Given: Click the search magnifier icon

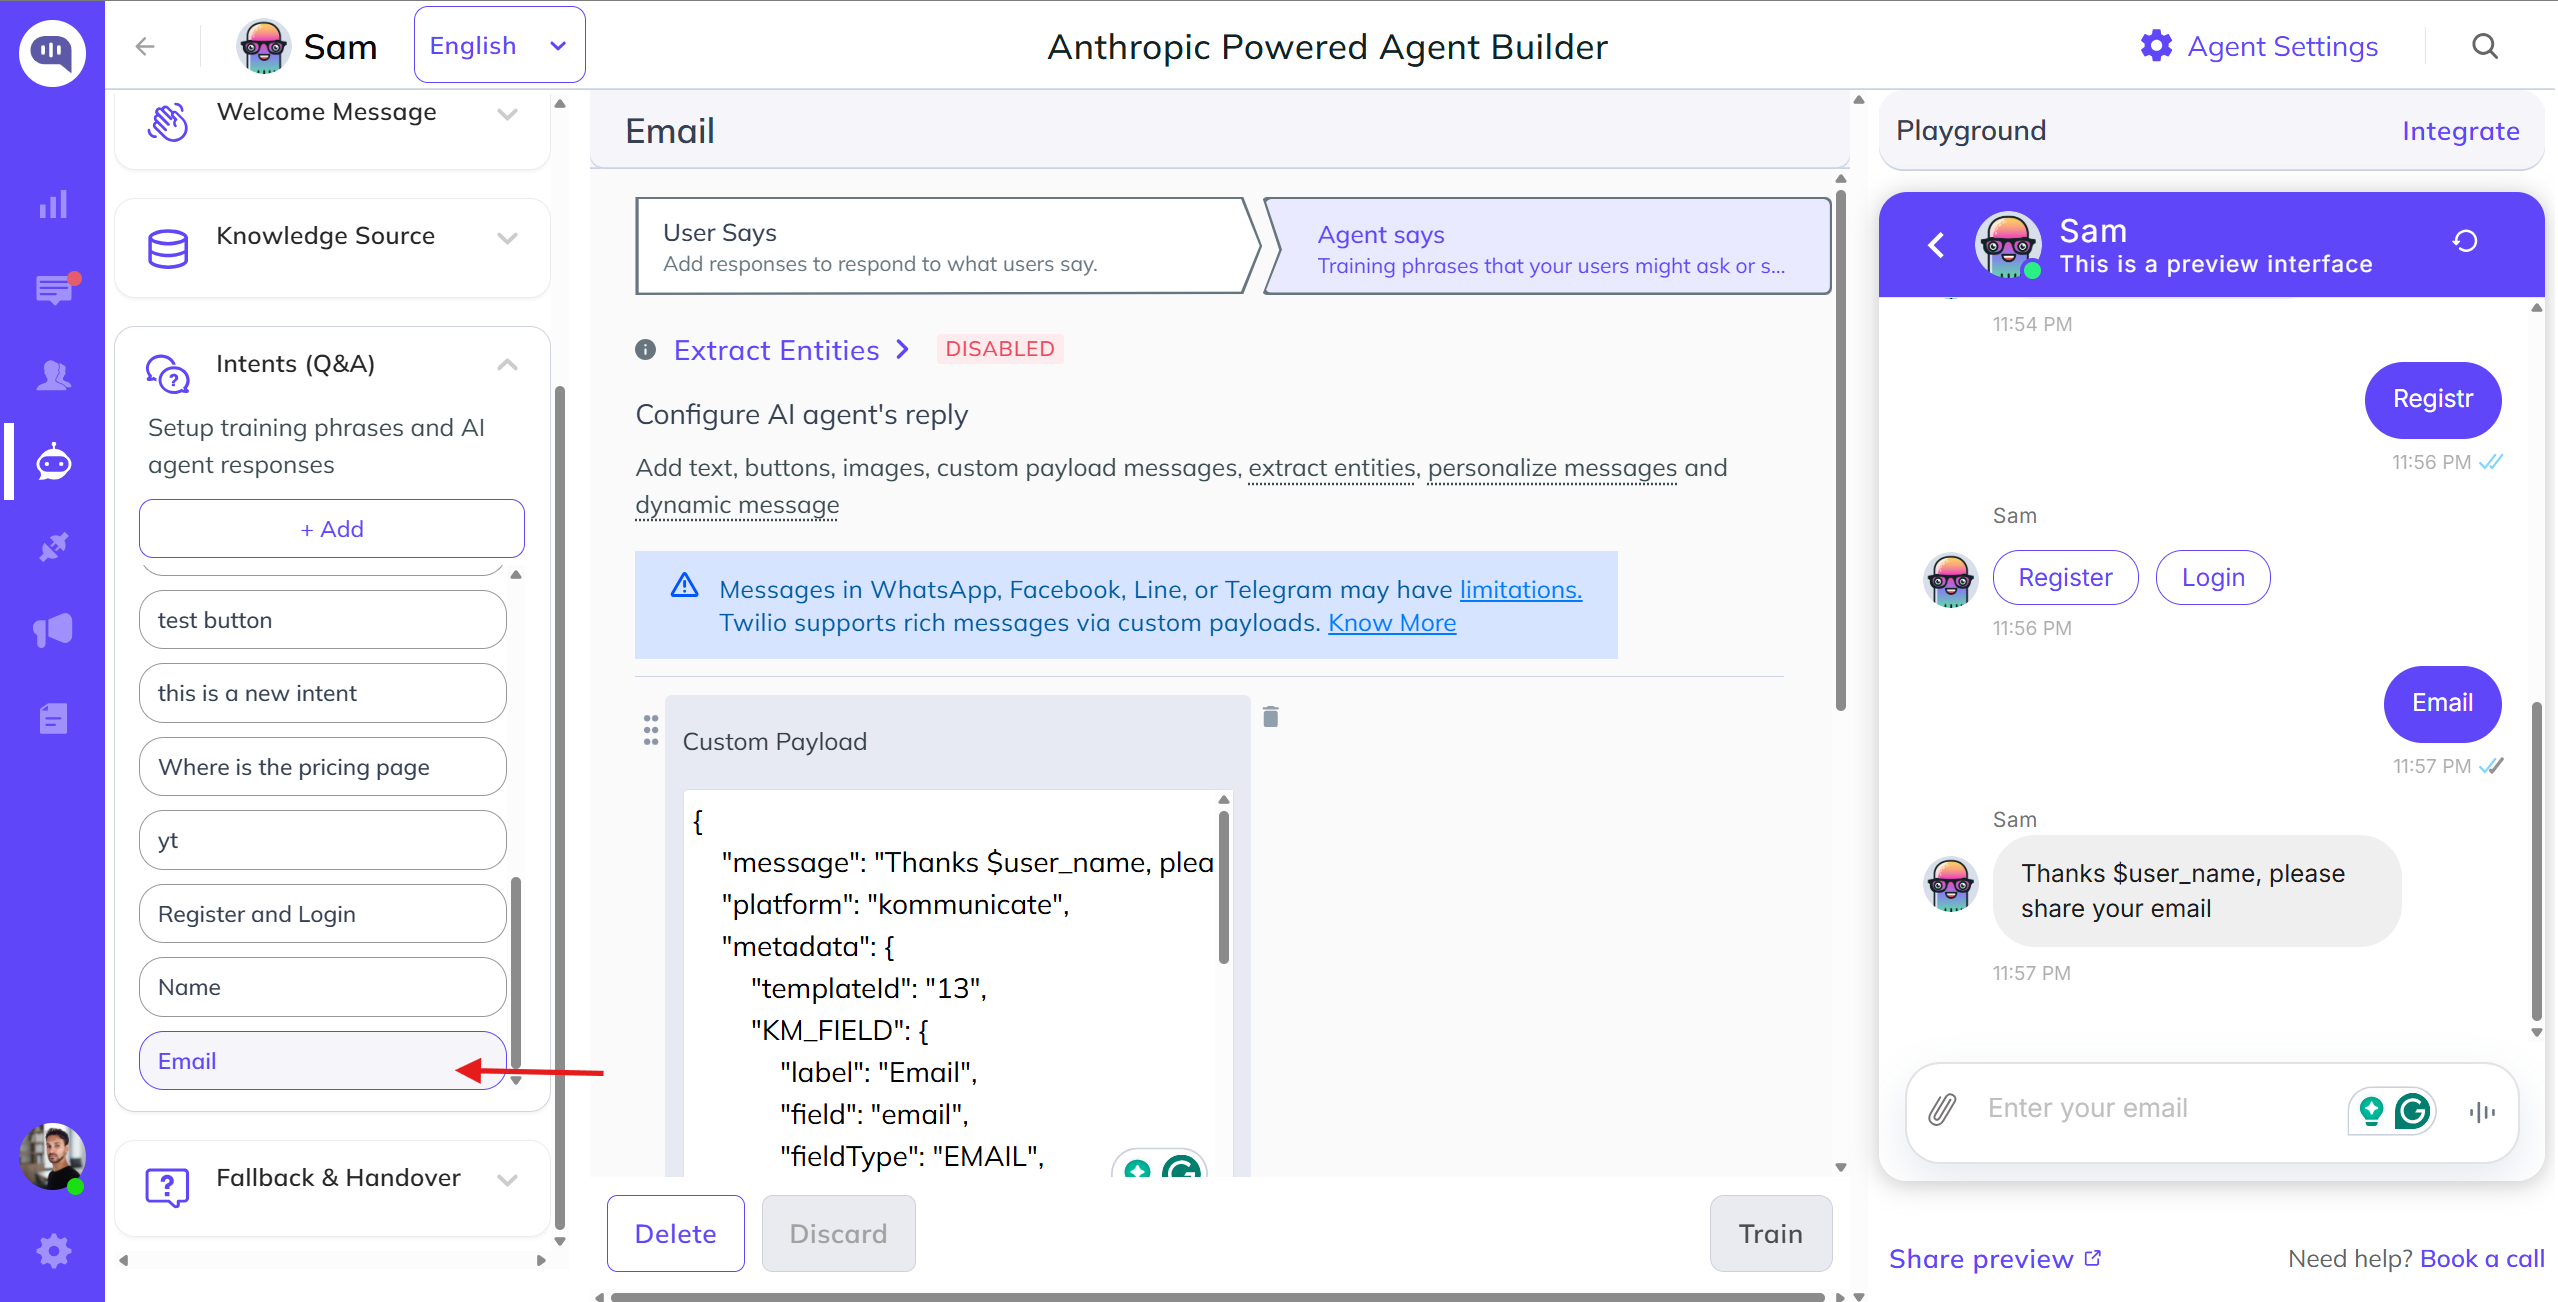Looking at the screenshot, I should tap(2485, 46).
